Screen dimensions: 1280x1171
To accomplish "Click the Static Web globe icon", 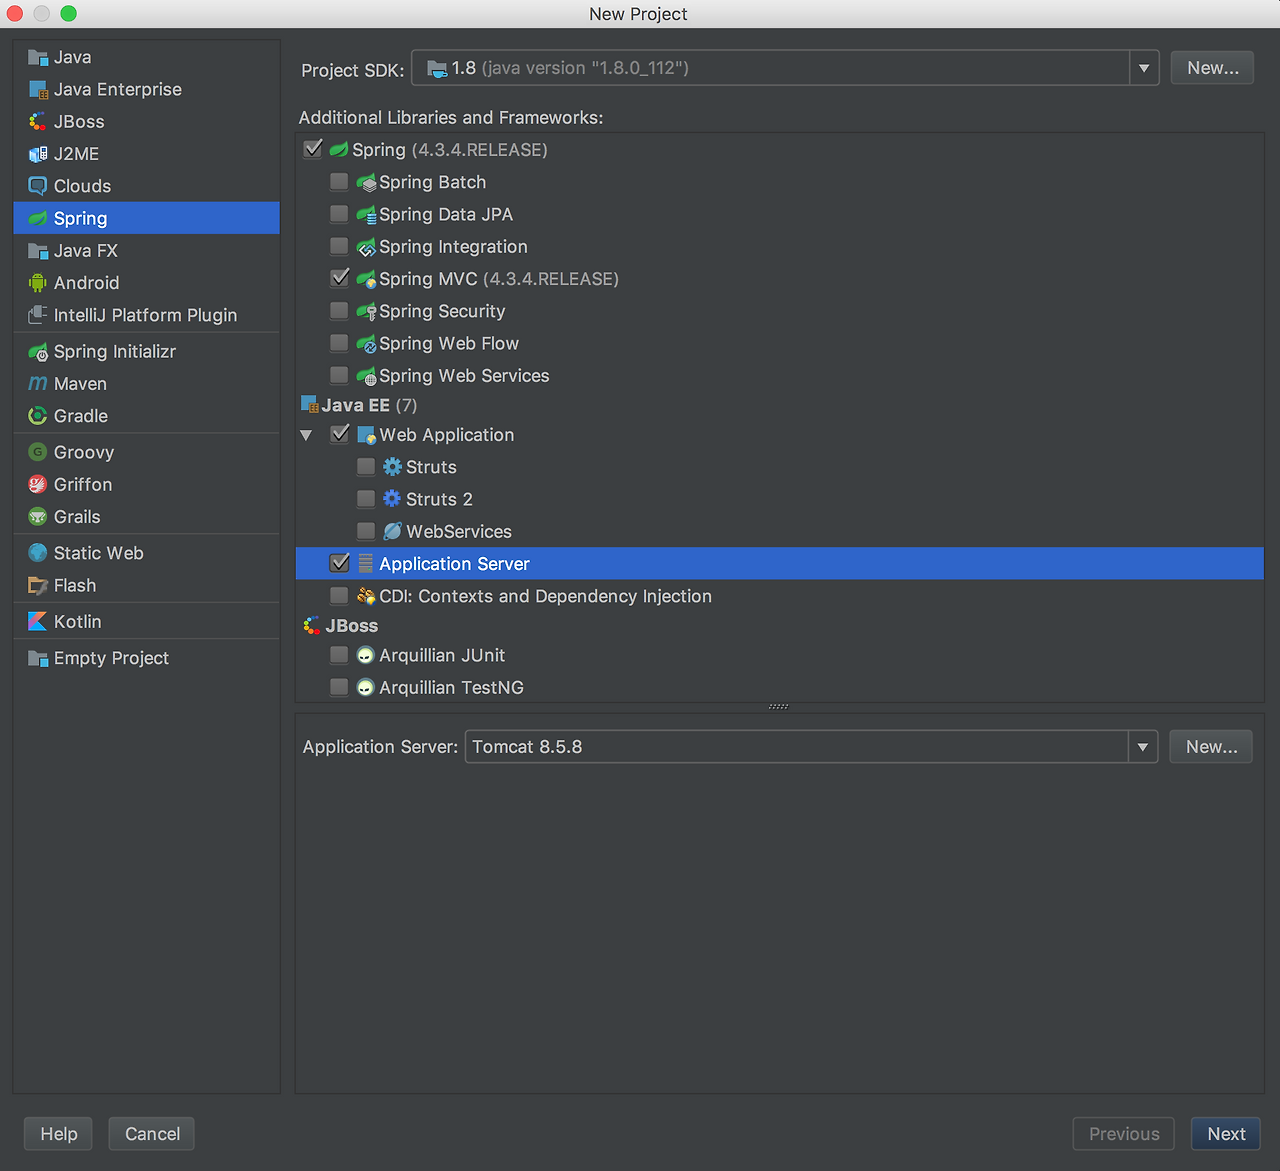I will click(x=38, y=553).
